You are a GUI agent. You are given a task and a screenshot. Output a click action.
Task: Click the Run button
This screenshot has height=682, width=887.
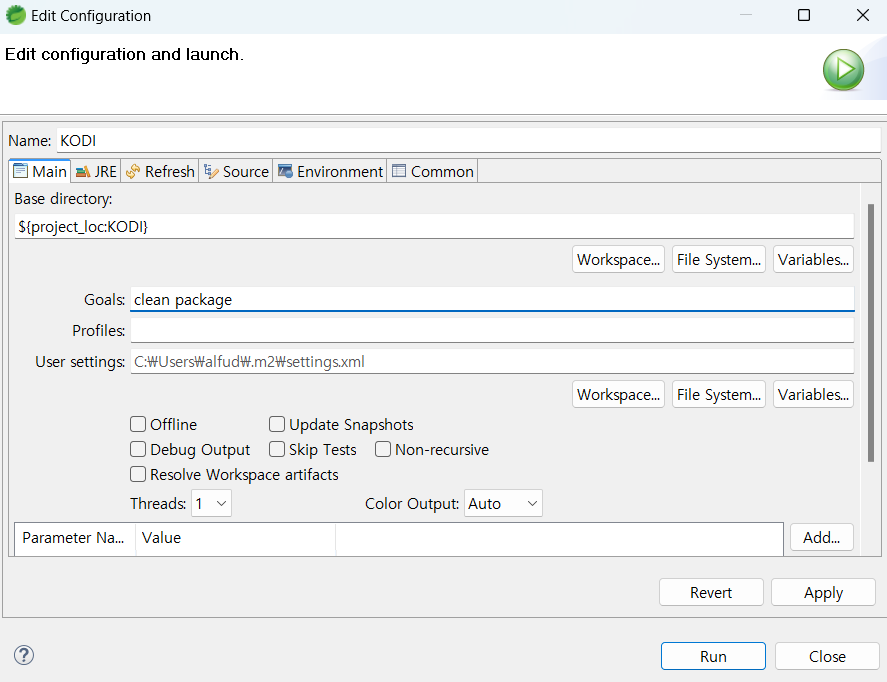pyautogui.click(x=713, y=656)
